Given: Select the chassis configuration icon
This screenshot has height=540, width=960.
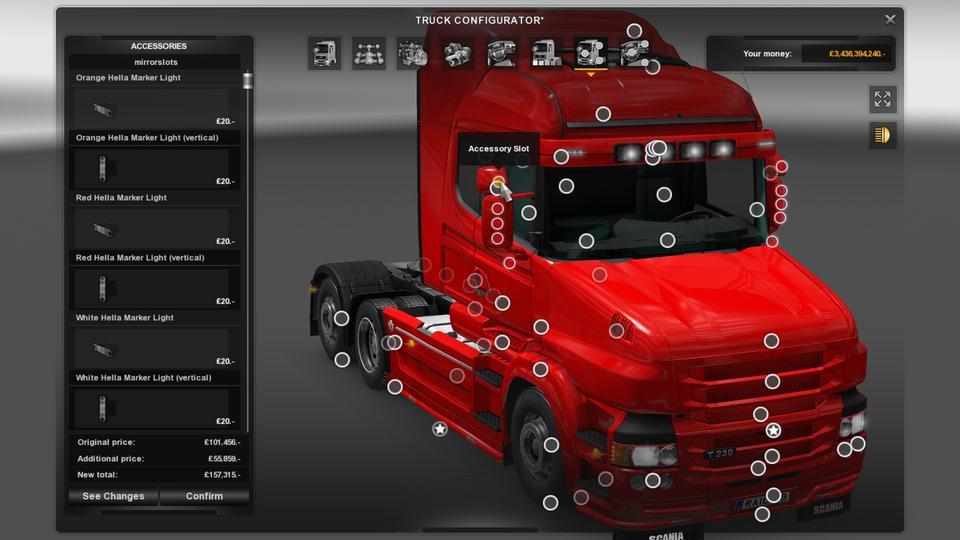Looking at the screenshot, I should tap(368, 53).
